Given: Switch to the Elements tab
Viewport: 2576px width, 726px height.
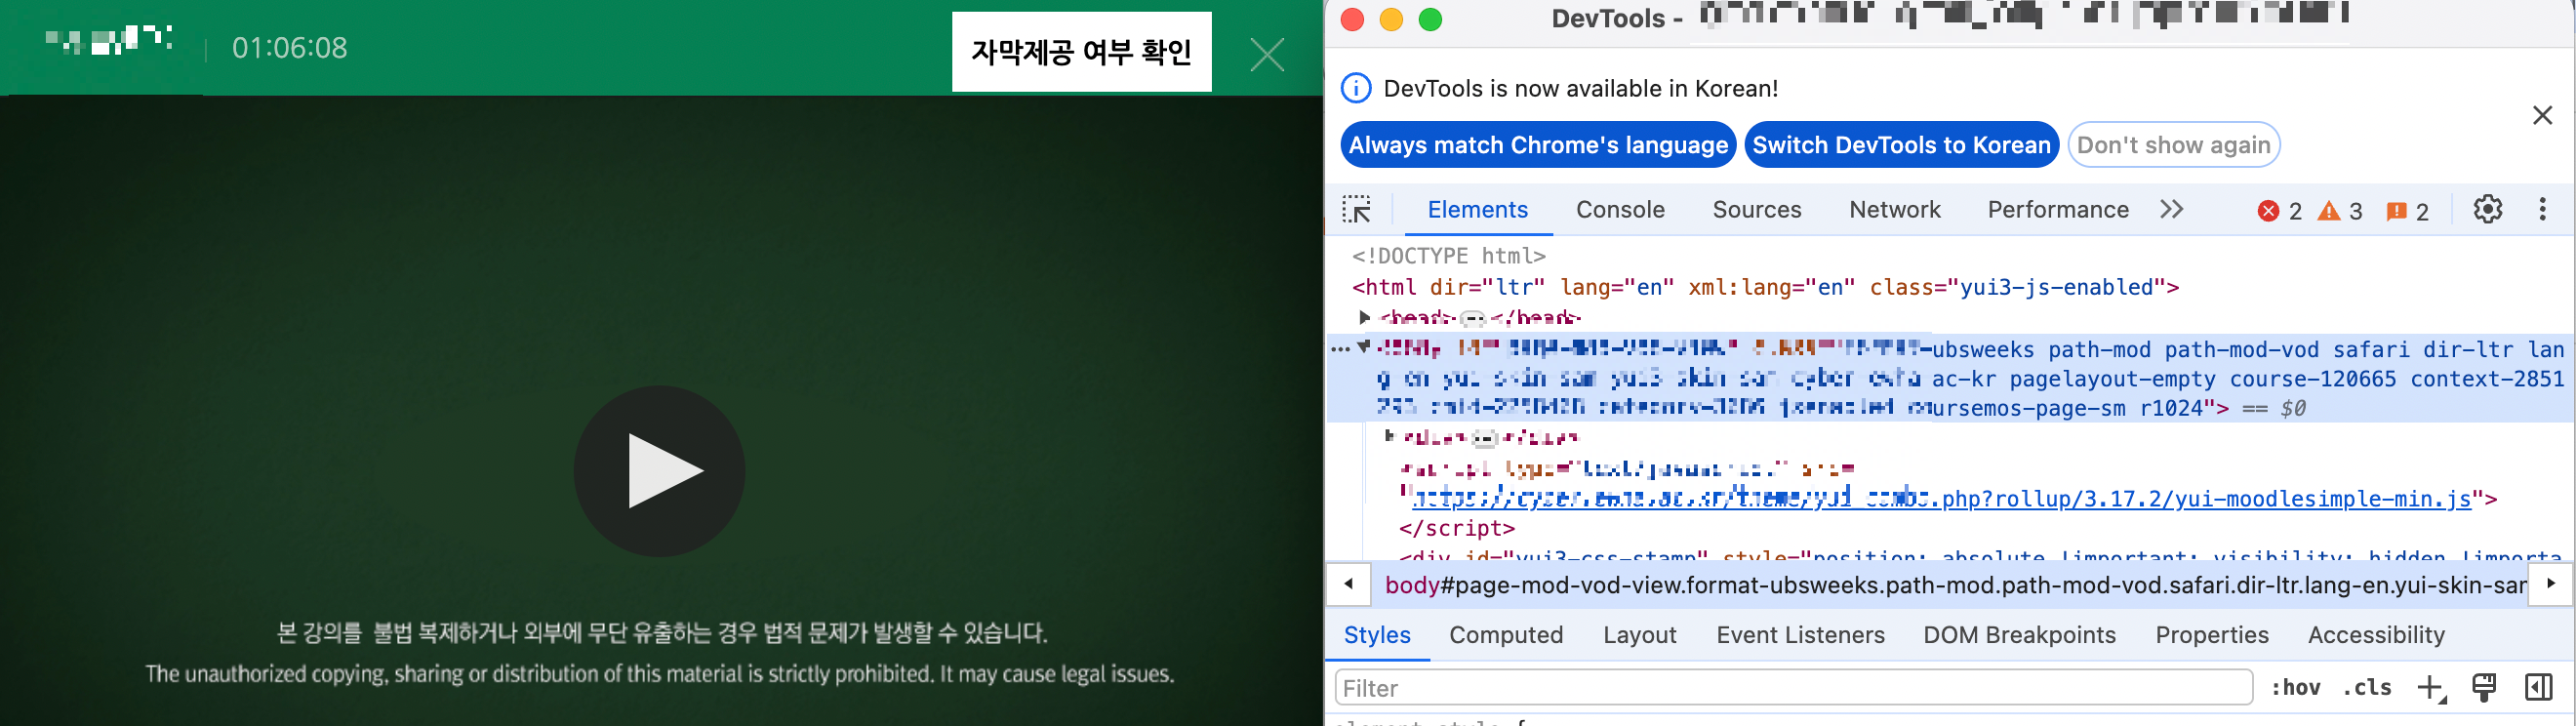Looking at the screenshot, I should 1477,210.
